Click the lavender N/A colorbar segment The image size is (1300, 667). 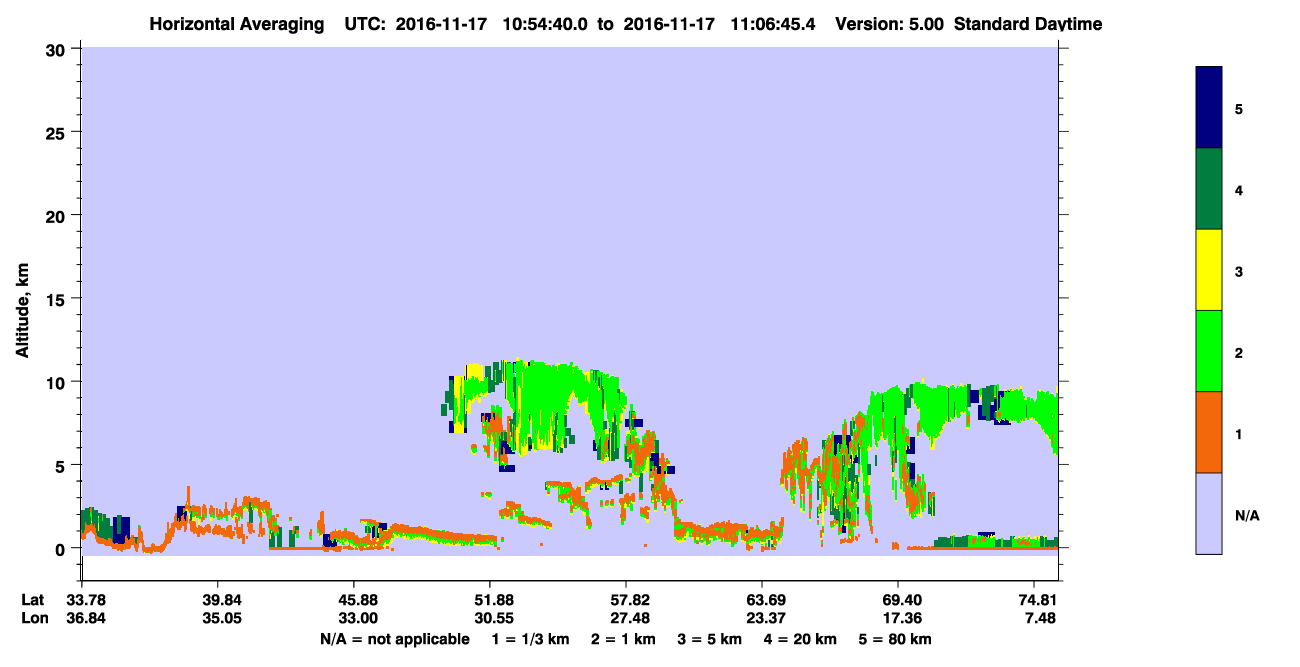click(x=1208, y=513)
